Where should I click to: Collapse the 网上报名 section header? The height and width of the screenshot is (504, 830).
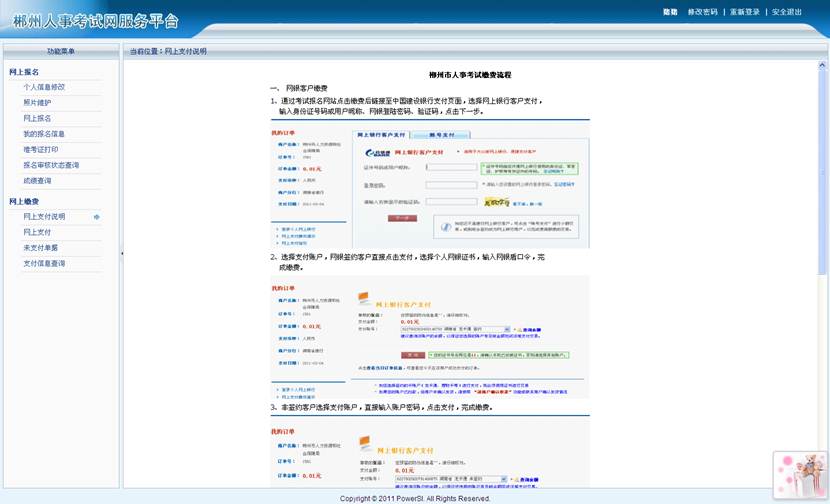24,72
